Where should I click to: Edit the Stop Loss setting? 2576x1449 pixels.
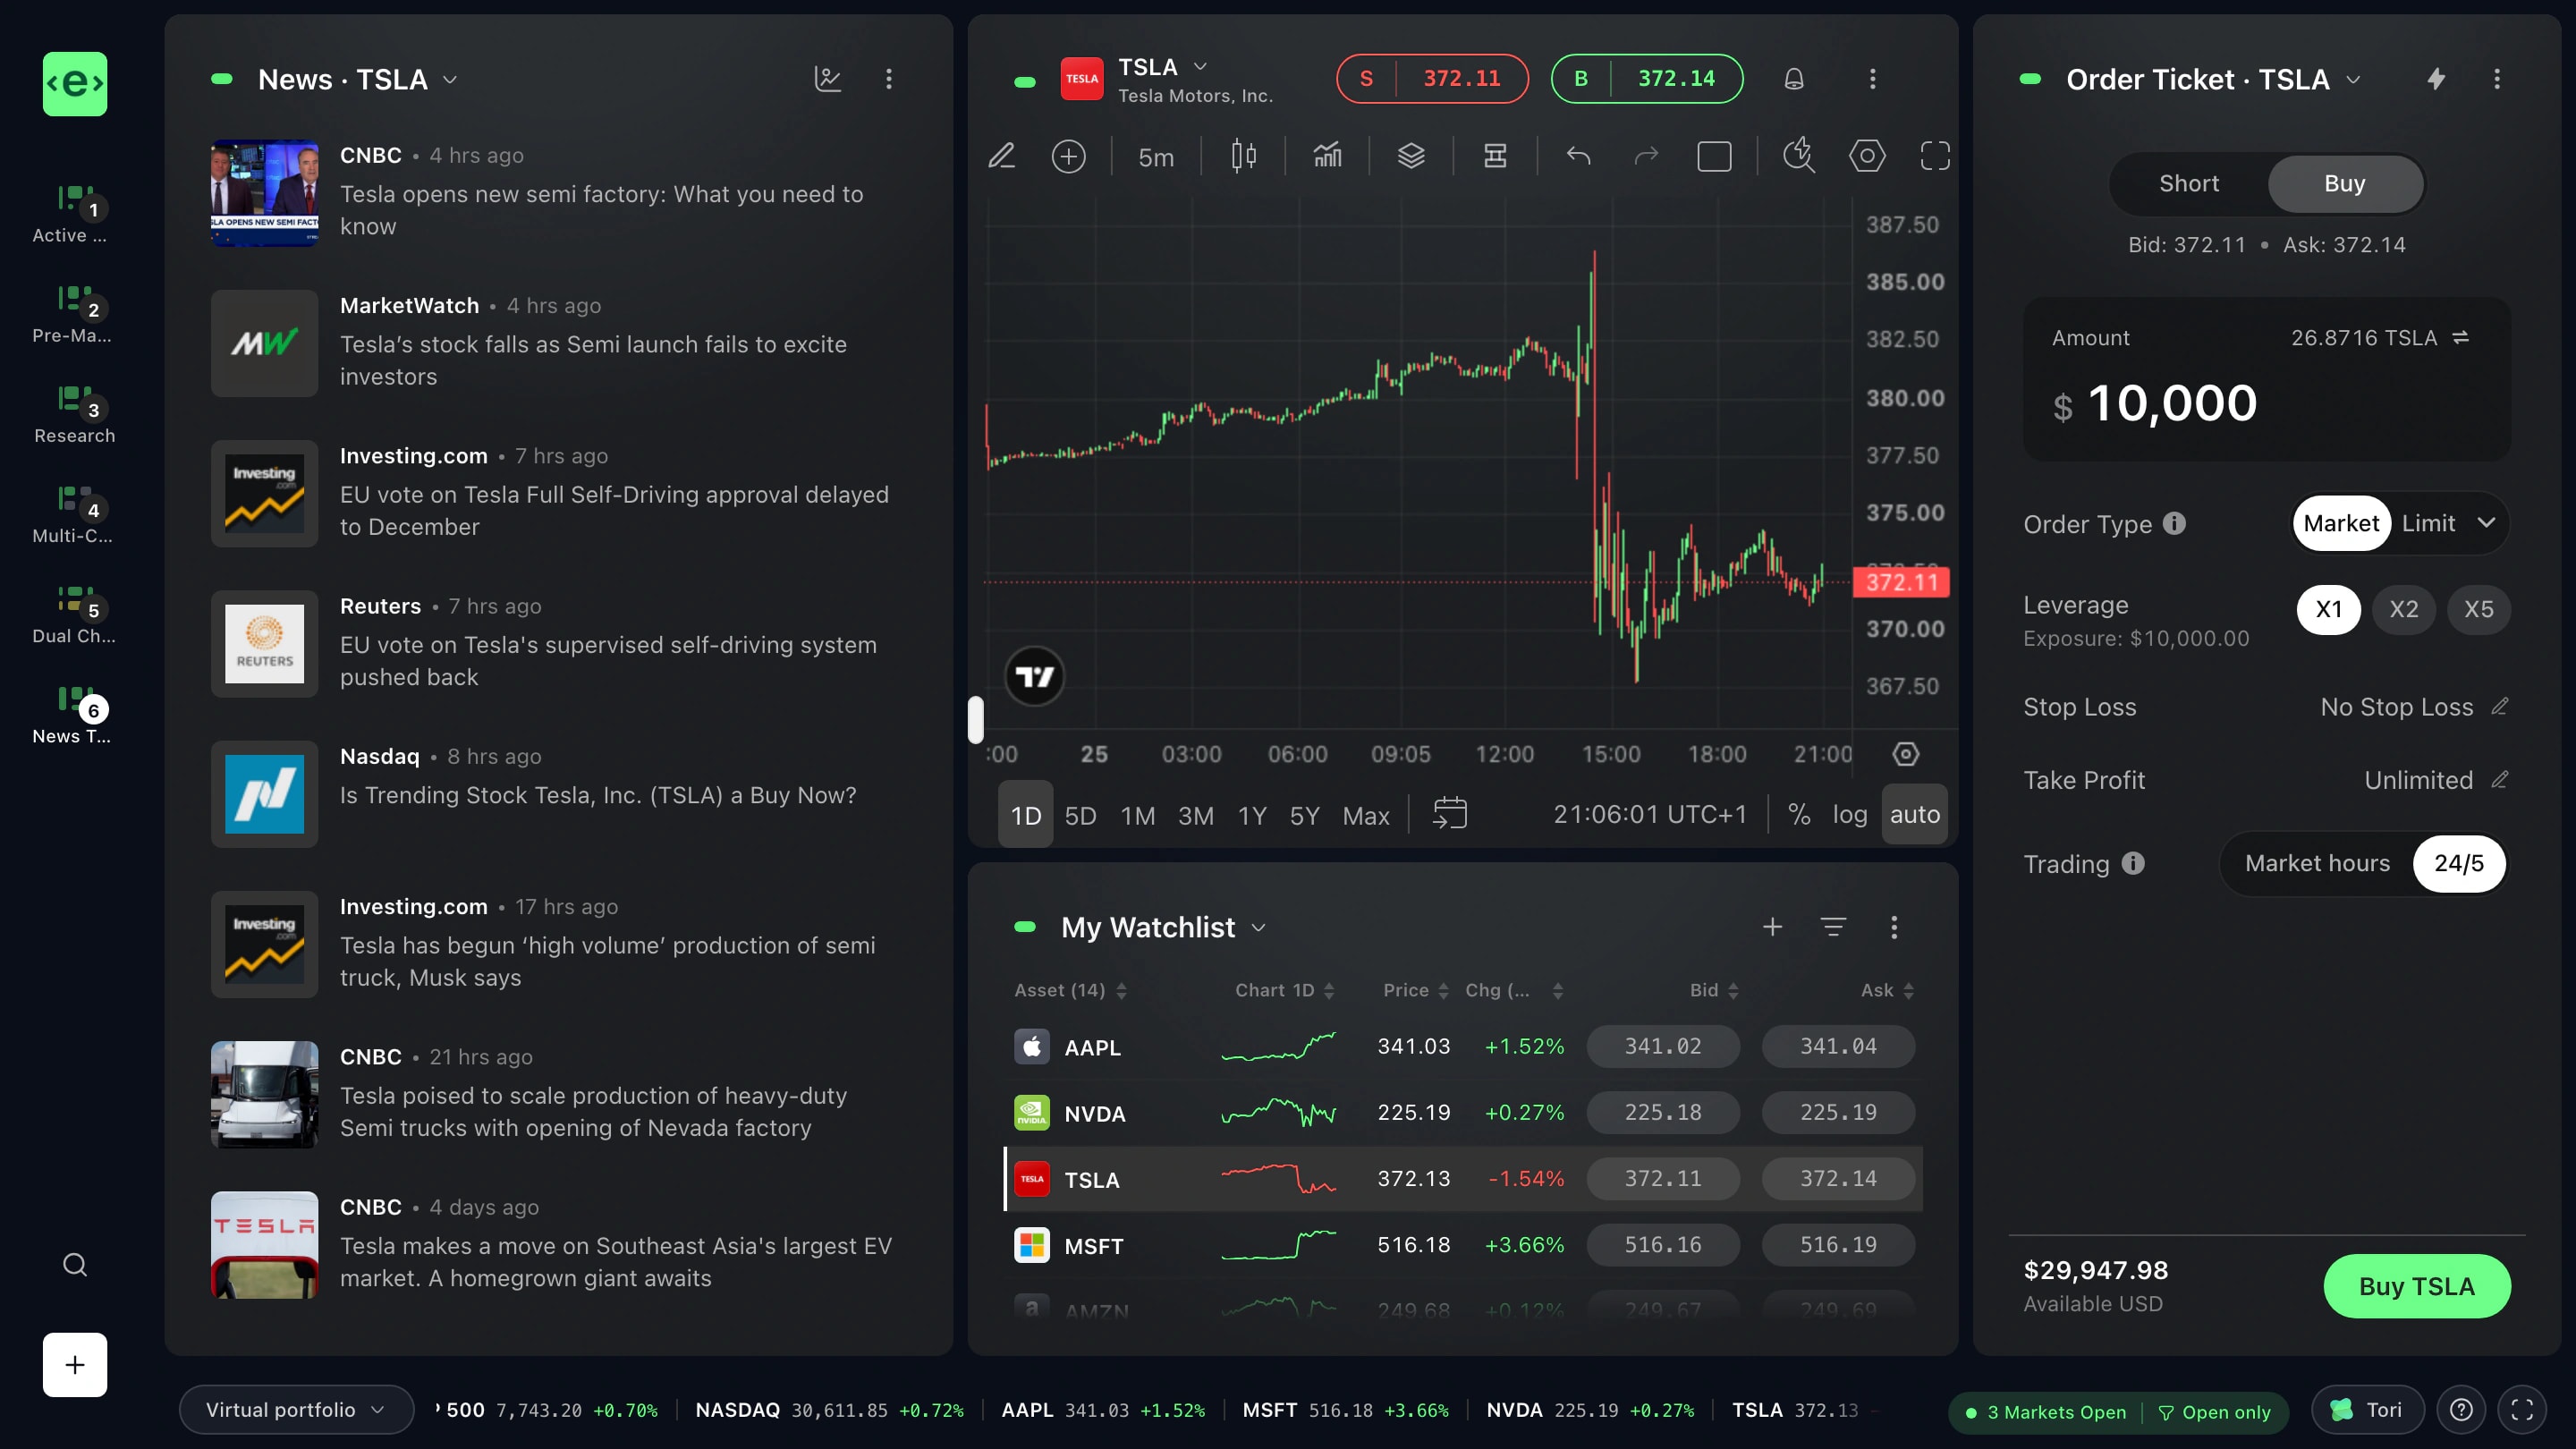2499,706
